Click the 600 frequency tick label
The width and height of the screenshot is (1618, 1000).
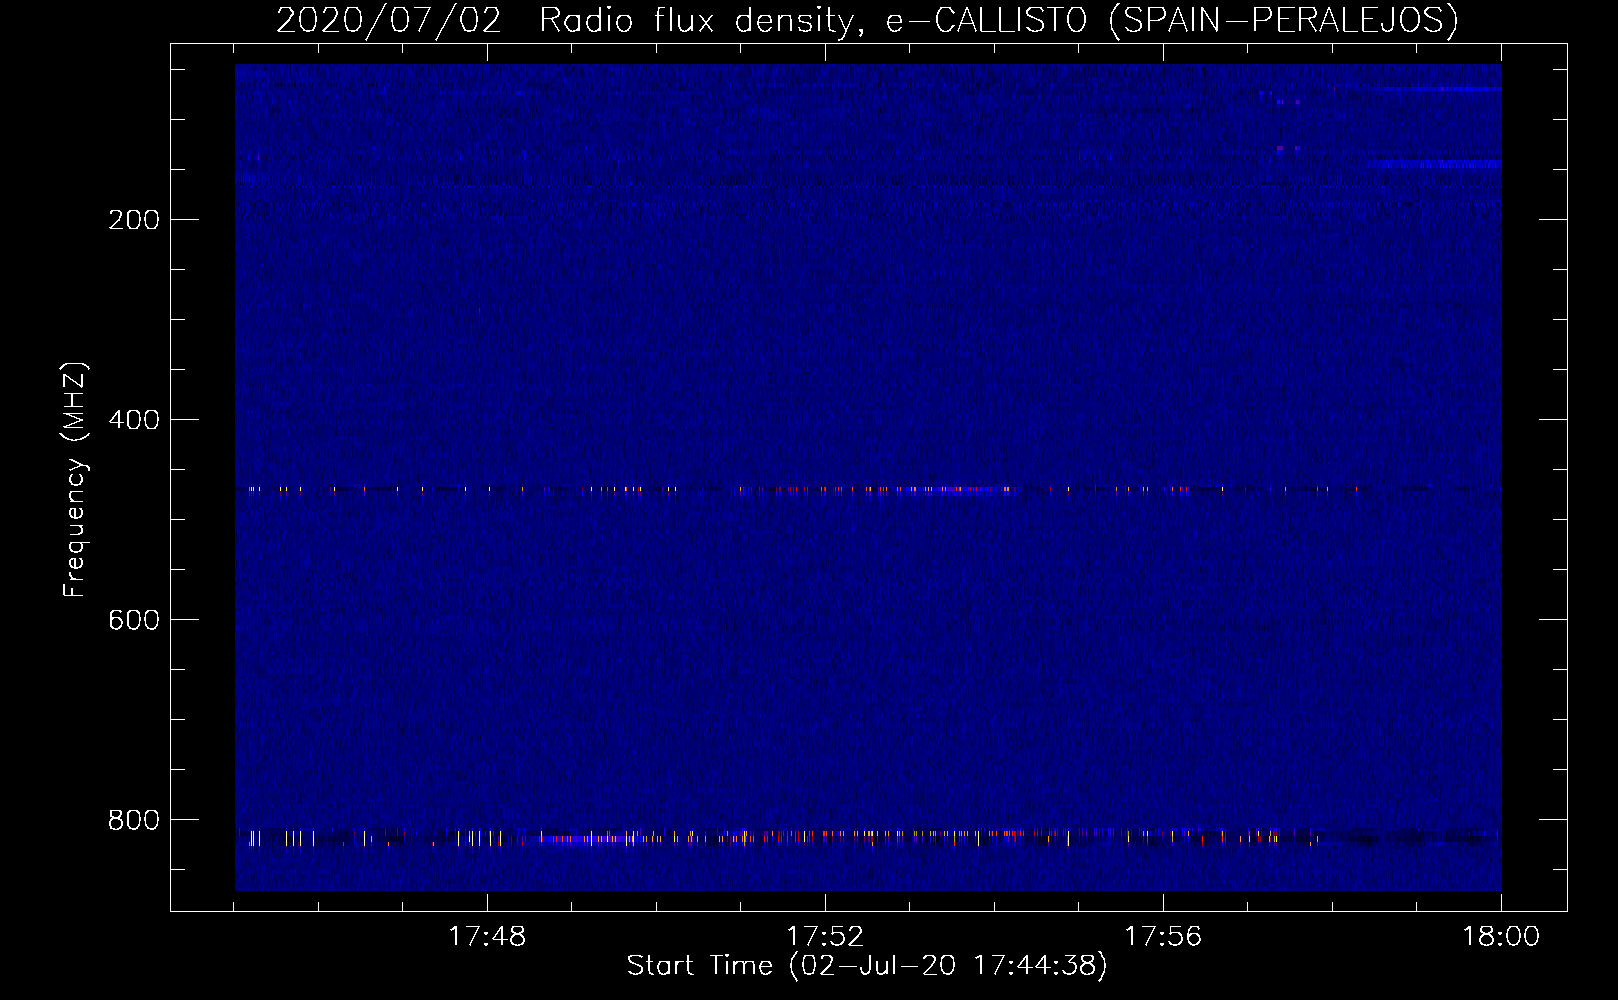tap(134, 620)
